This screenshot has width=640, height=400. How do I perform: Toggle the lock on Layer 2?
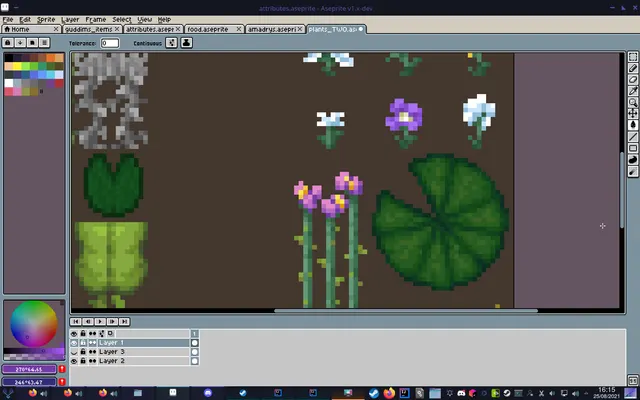(83, 361)
